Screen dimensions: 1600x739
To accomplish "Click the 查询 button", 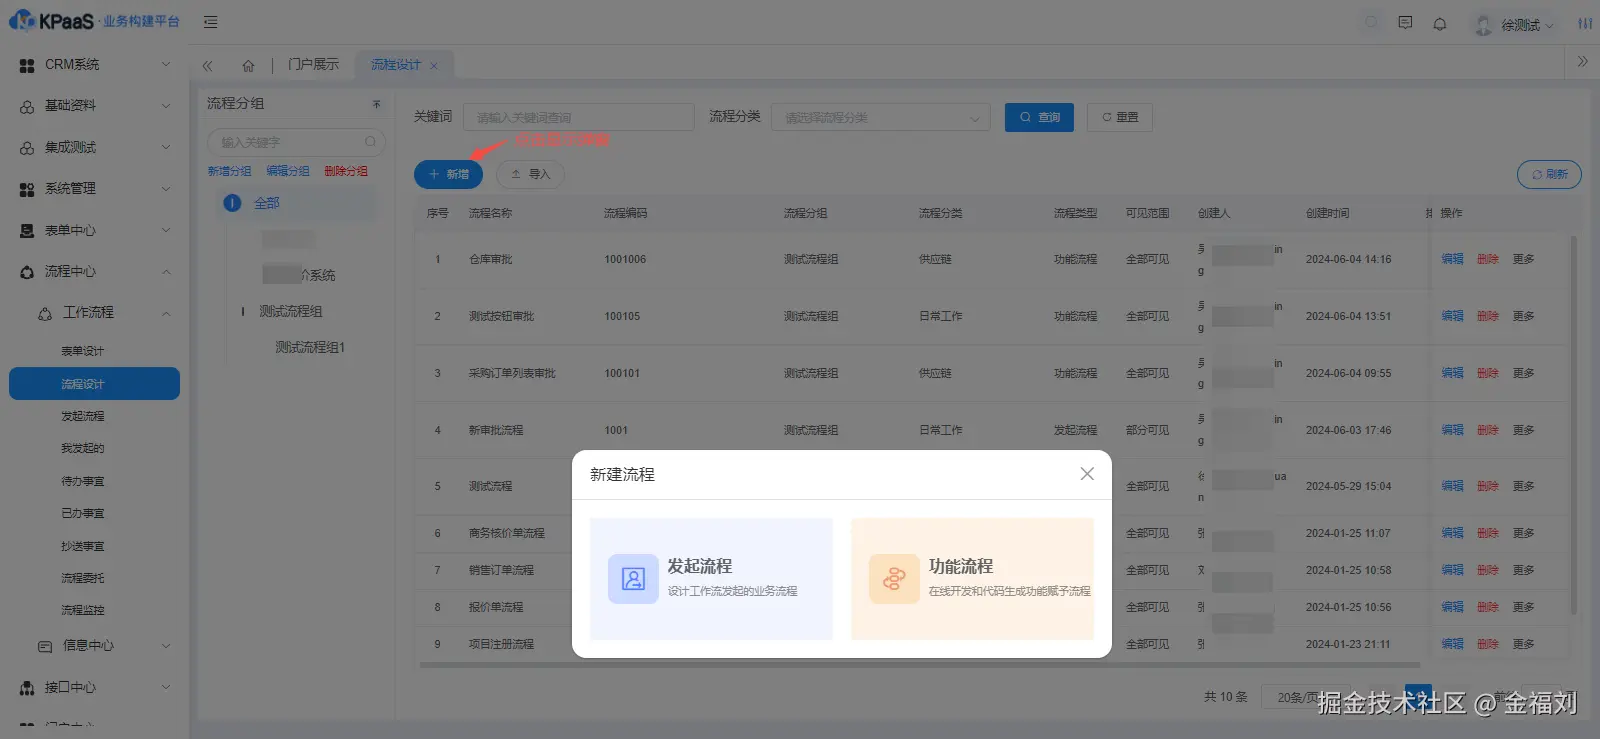I will pos(1040,117).
